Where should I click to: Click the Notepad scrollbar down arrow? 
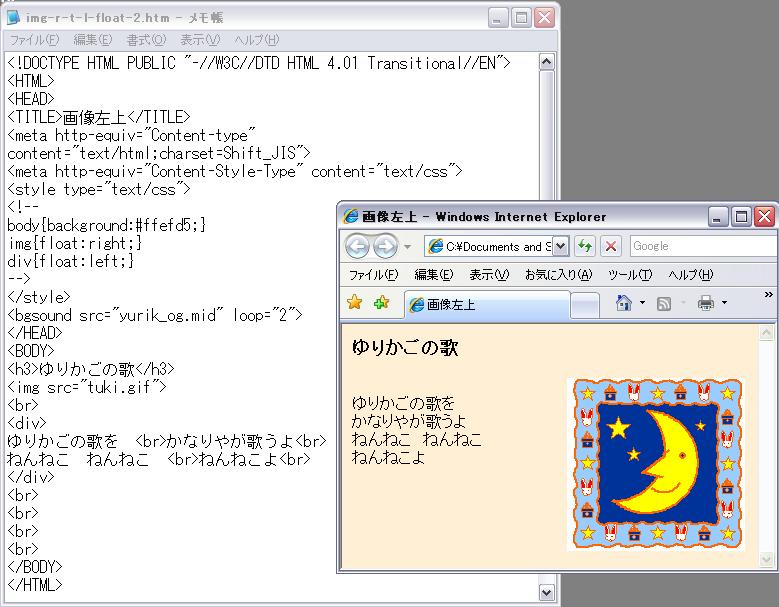(546, 592)
